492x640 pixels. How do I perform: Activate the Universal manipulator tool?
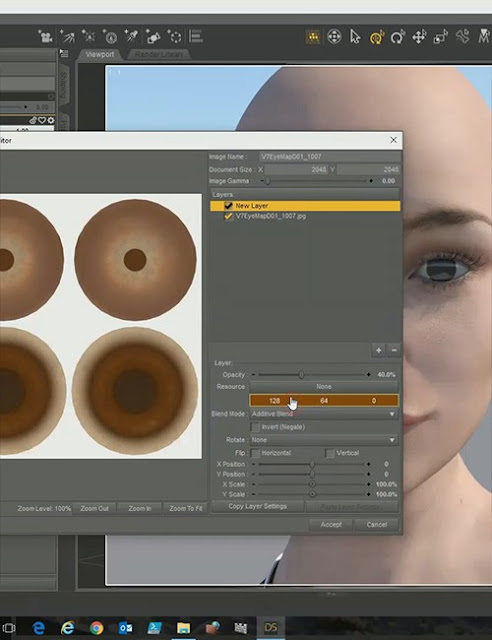click(x=376, y=37)
